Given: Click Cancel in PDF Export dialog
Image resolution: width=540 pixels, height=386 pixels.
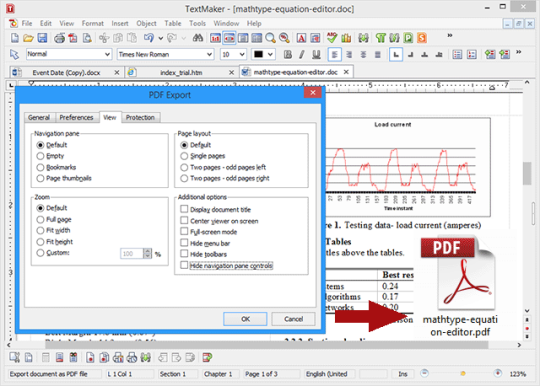Looking at the screenshot, I should (293, 319).
